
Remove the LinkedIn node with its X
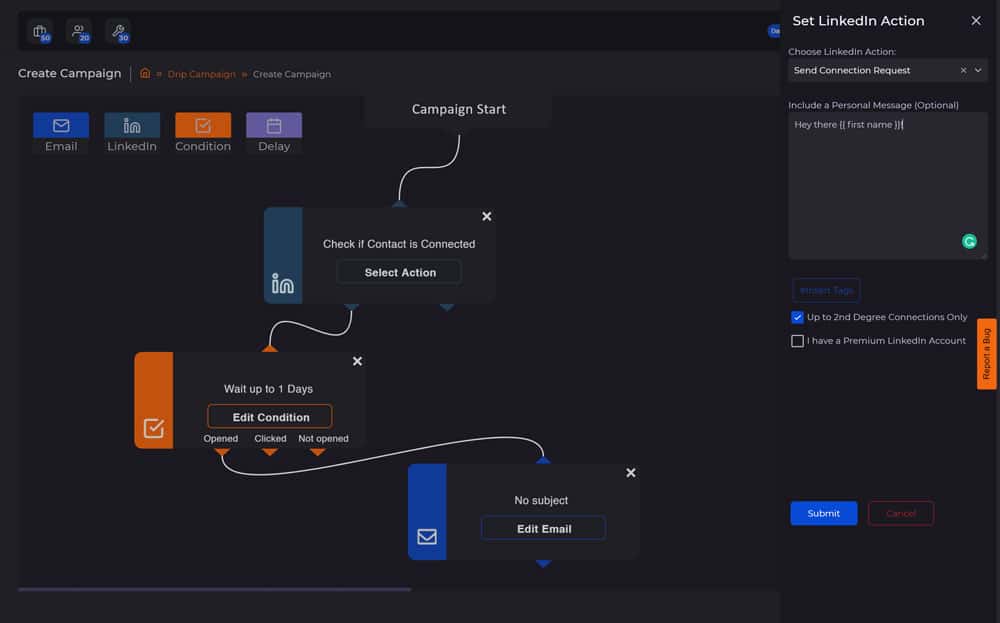click(487, 216)
